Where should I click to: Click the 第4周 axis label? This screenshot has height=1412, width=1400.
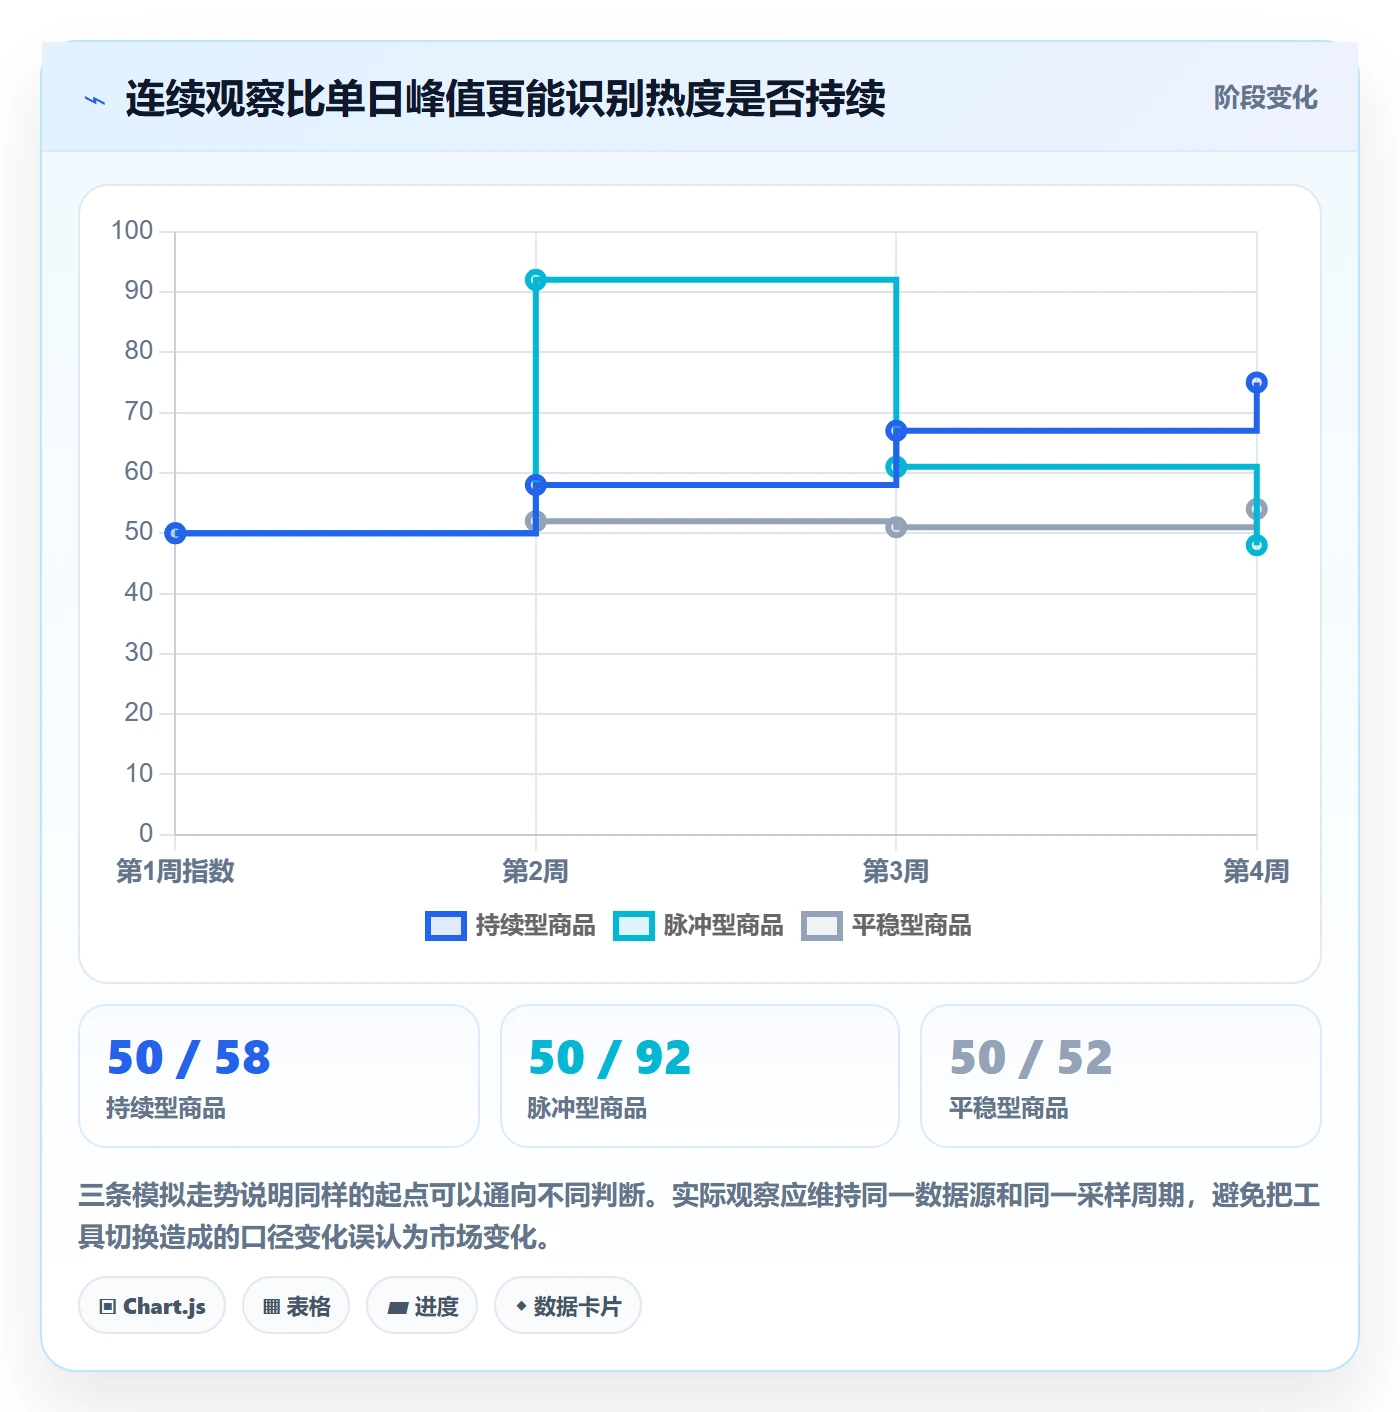point(1256,871)
